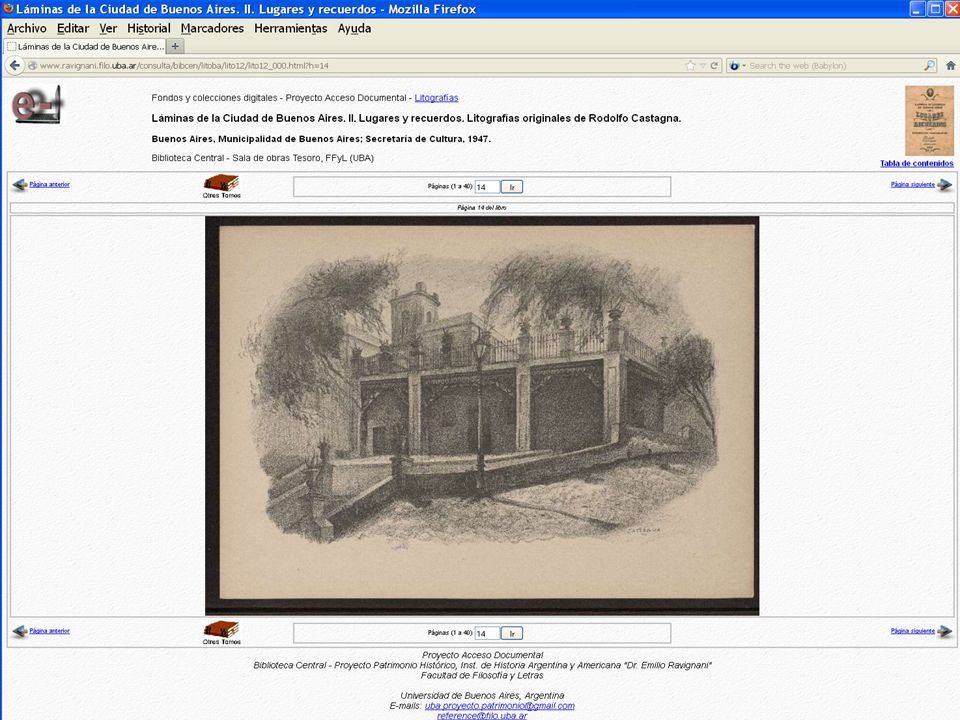Screen dimensions: 960x720
Task: Open the Ayuda menu
Action: pyautogui.click(x=354, y=28)
